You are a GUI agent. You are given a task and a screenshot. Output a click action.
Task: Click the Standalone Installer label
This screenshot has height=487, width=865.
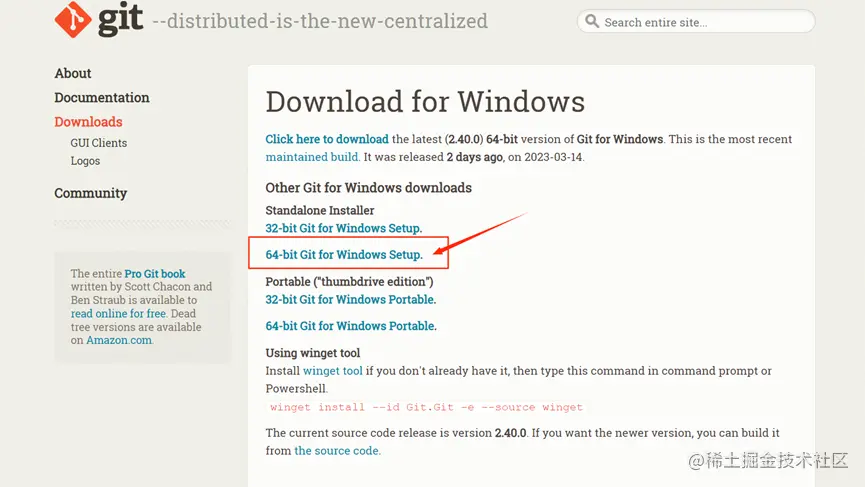click(319, 210)
